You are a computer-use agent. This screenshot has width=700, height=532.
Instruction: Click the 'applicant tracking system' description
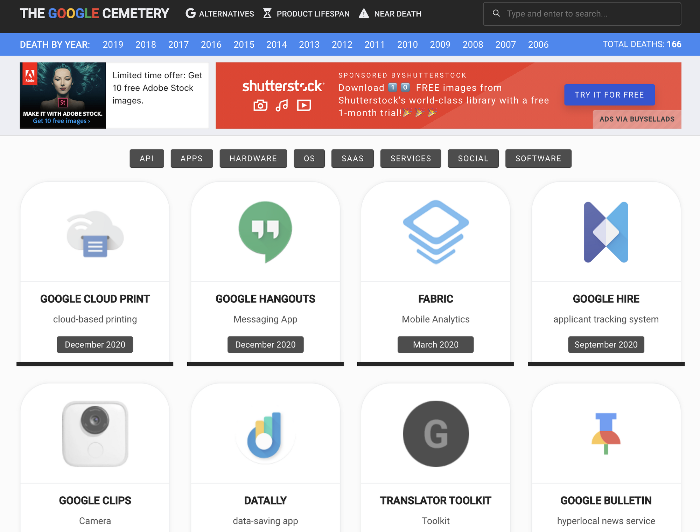(606, 320)
